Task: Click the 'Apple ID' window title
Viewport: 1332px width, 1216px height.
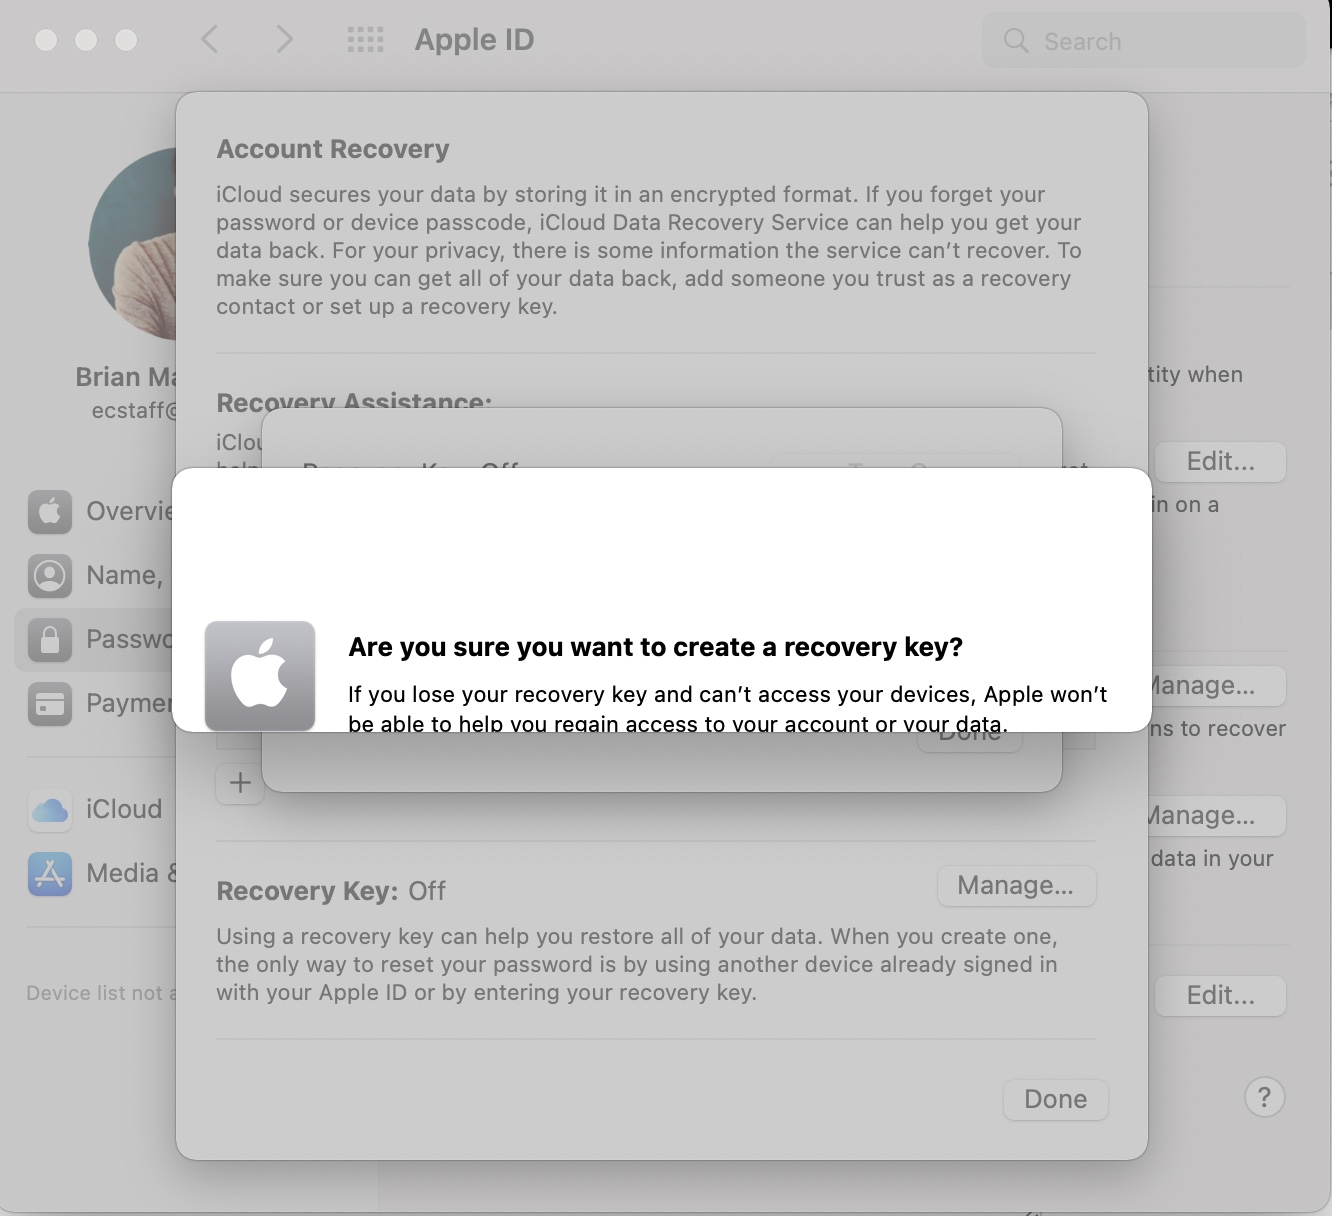Action: [474, 40]
